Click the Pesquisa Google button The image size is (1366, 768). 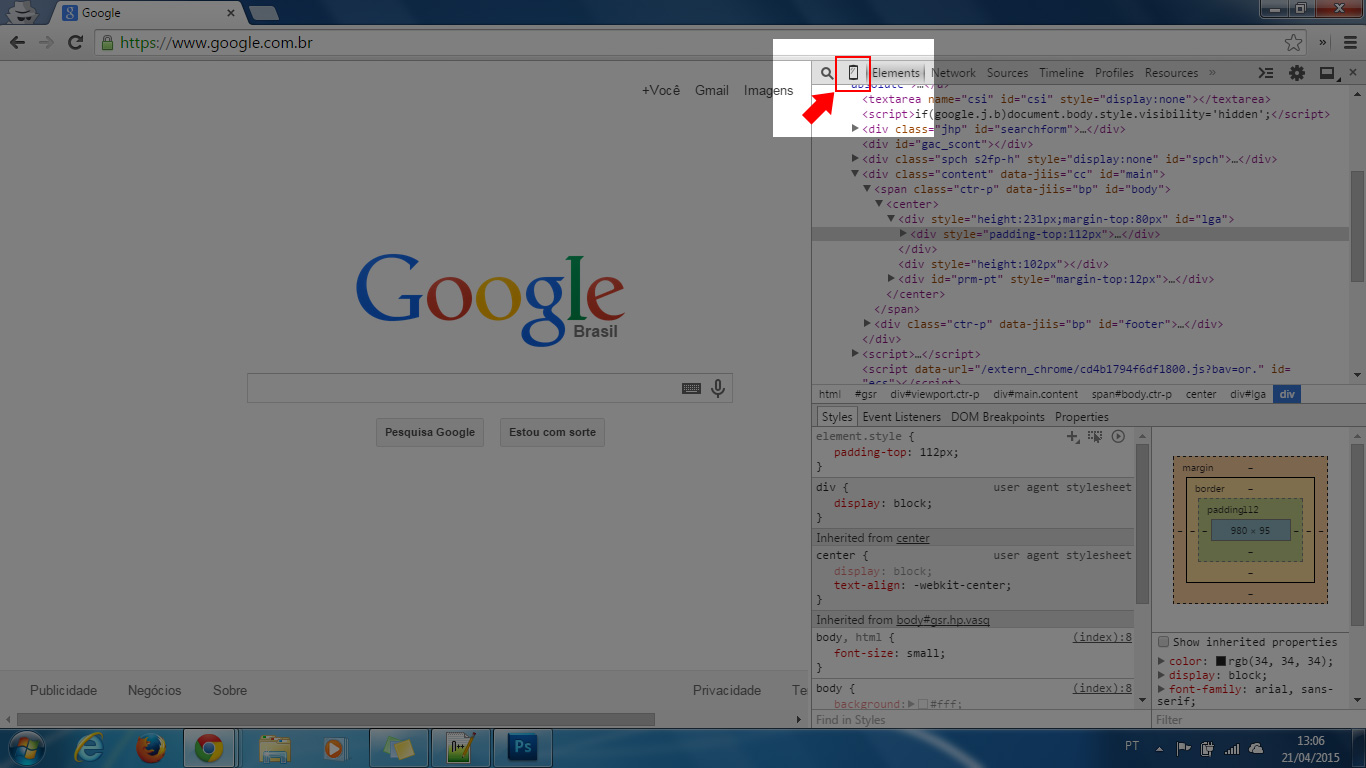tap(430, 432)
